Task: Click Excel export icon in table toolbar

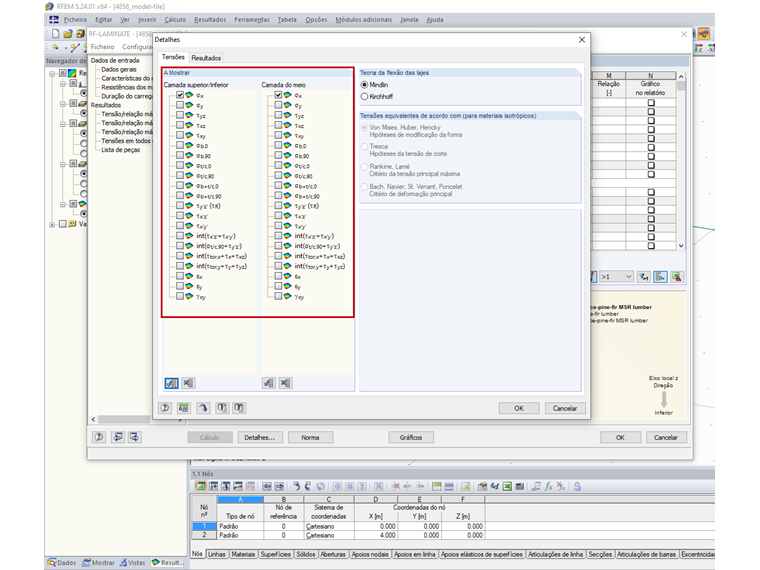Action: coord(507,486)
